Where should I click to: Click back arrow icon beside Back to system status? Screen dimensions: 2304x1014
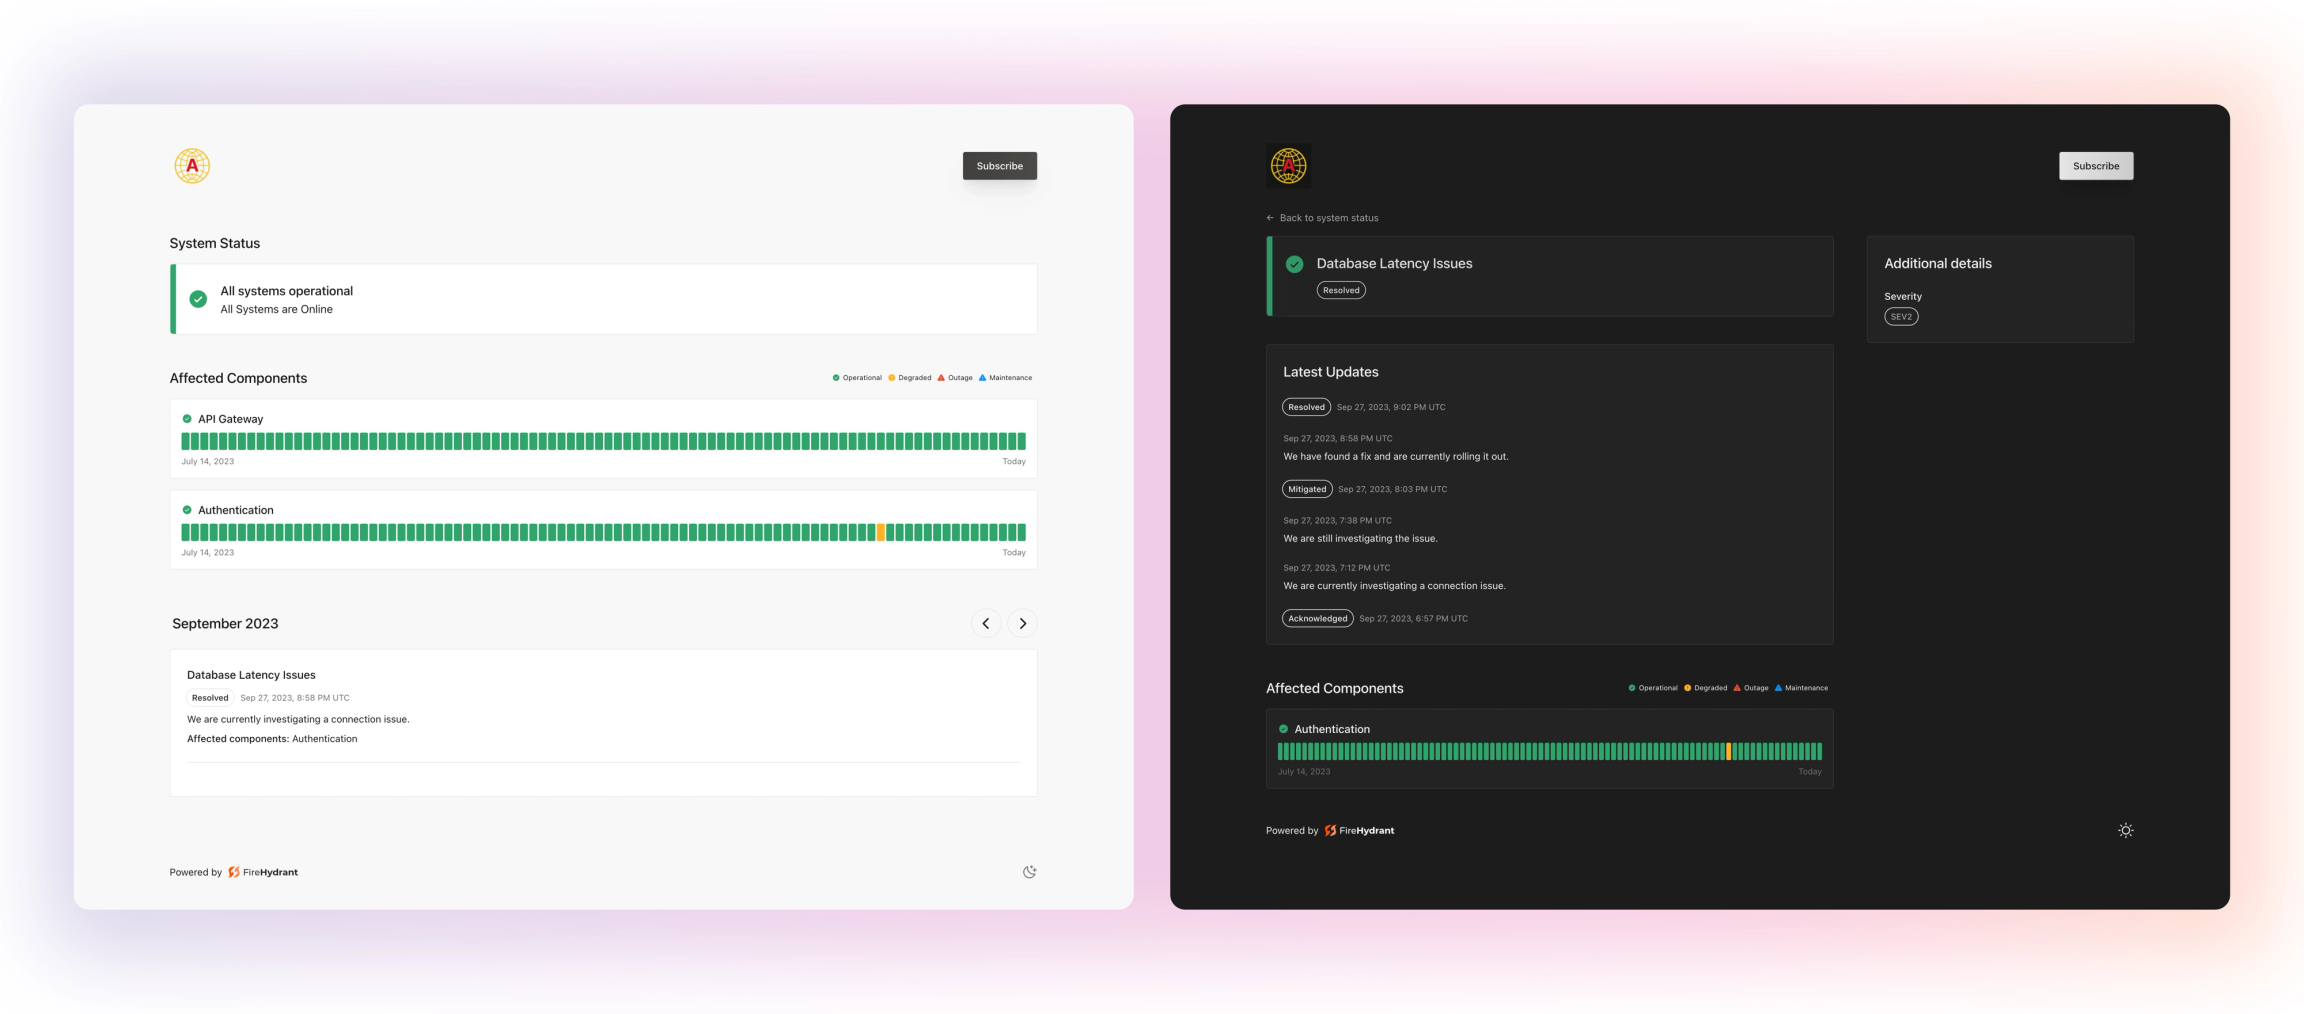(x=1270, y=218)
